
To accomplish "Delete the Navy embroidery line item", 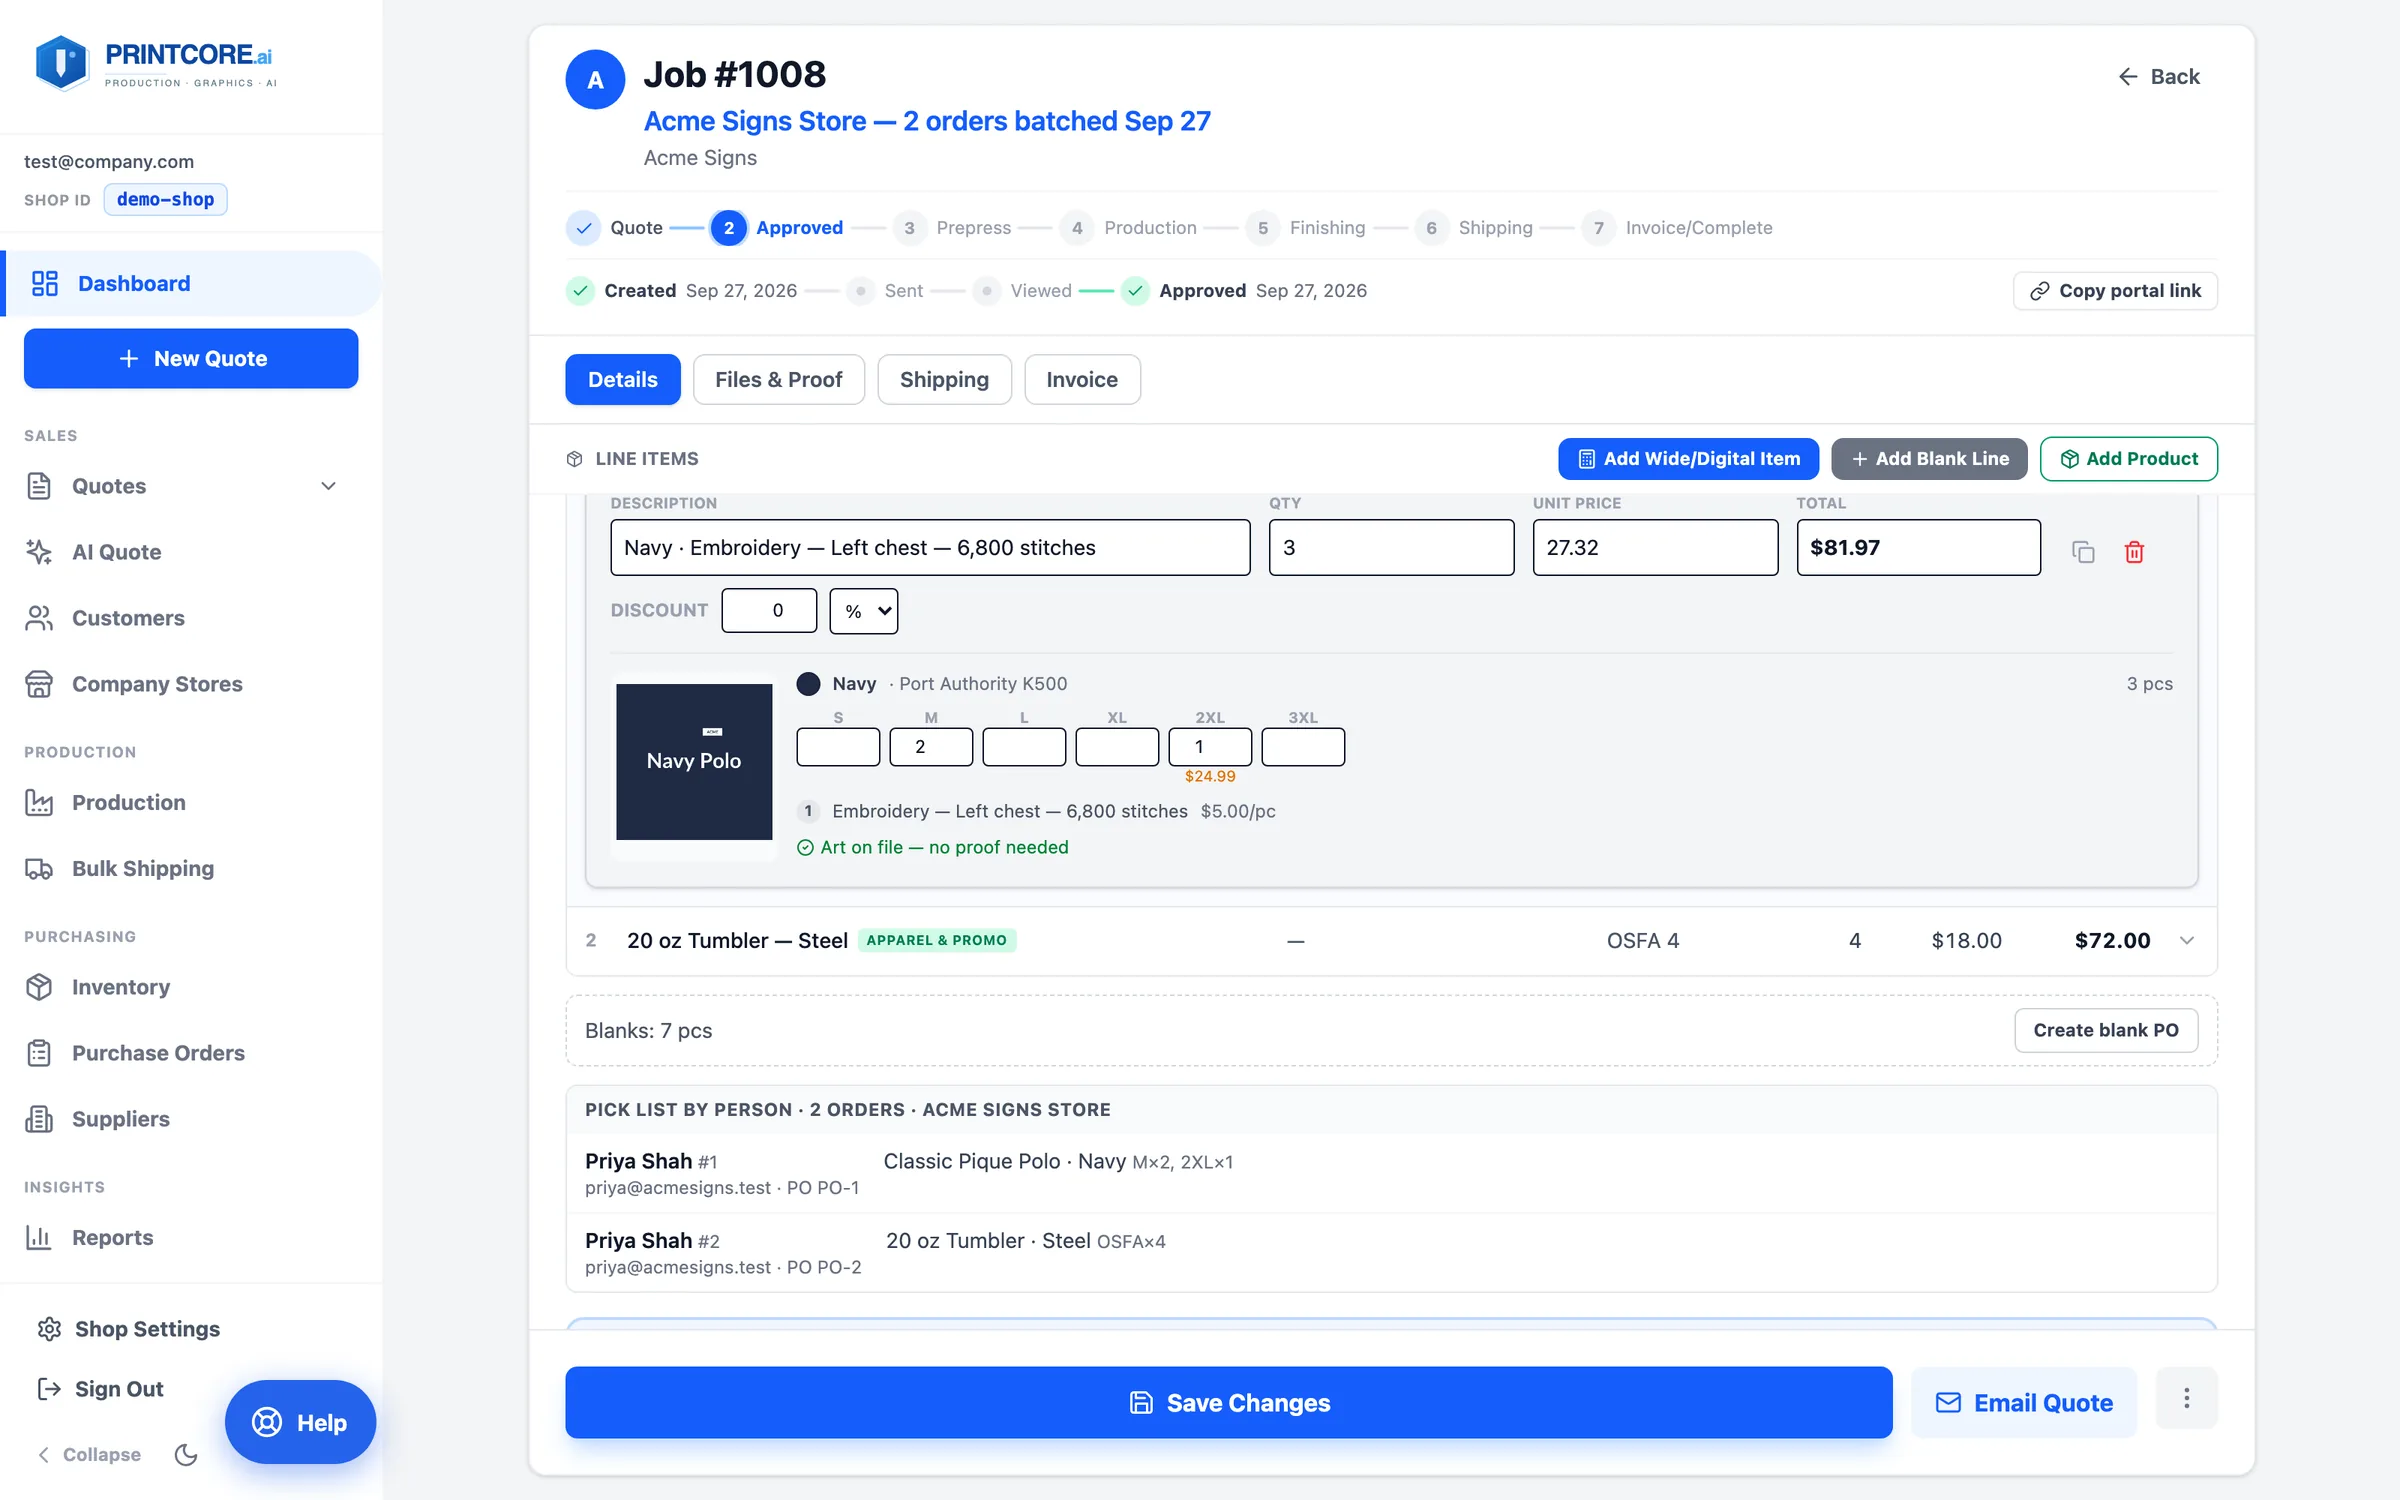I will tap(2134, 552).
